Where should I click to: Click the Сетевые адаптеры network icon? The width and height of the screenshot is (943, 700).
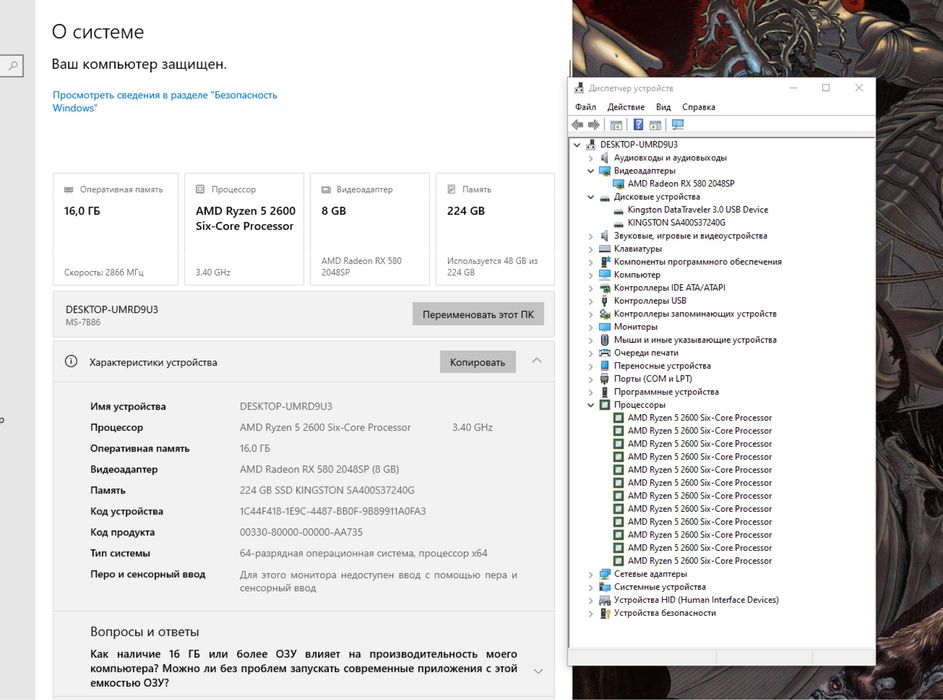[604, 574]
